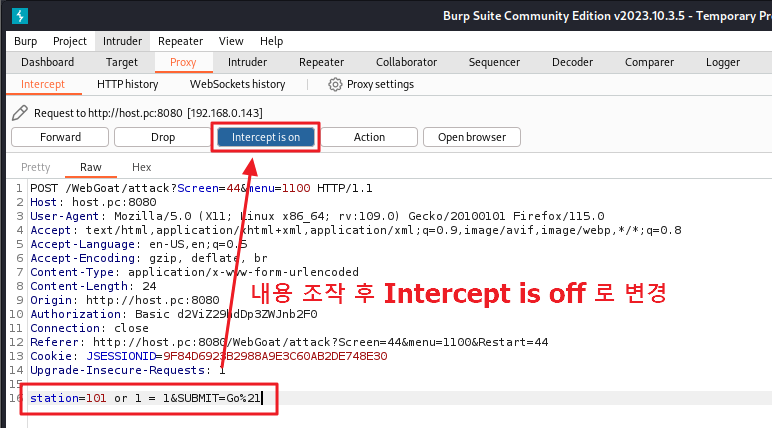Click the station=101 or 1 = 1 body line
Screen dimensions: 772x428
[145, 398]
